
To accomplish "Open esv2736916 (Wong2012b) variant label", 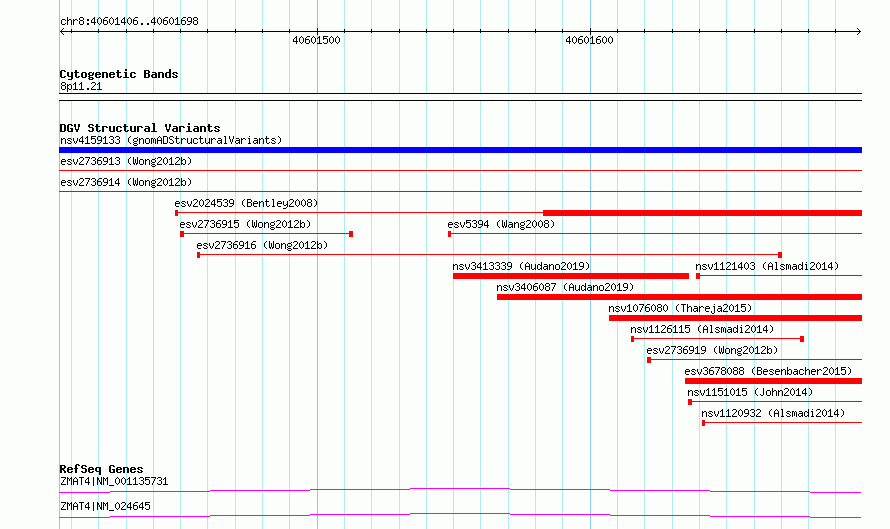I will 262,245.
